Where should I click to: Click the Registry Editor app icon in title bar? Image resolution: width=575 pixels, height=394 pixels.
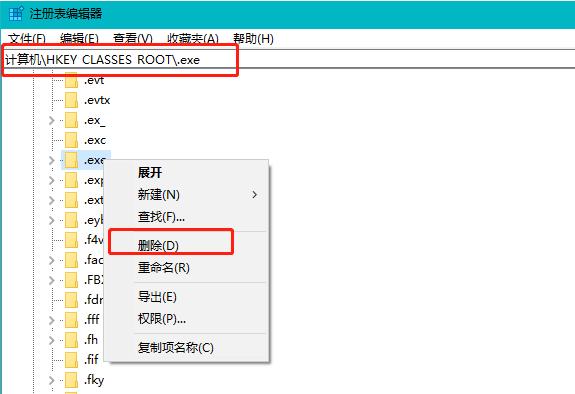(16, 14)
